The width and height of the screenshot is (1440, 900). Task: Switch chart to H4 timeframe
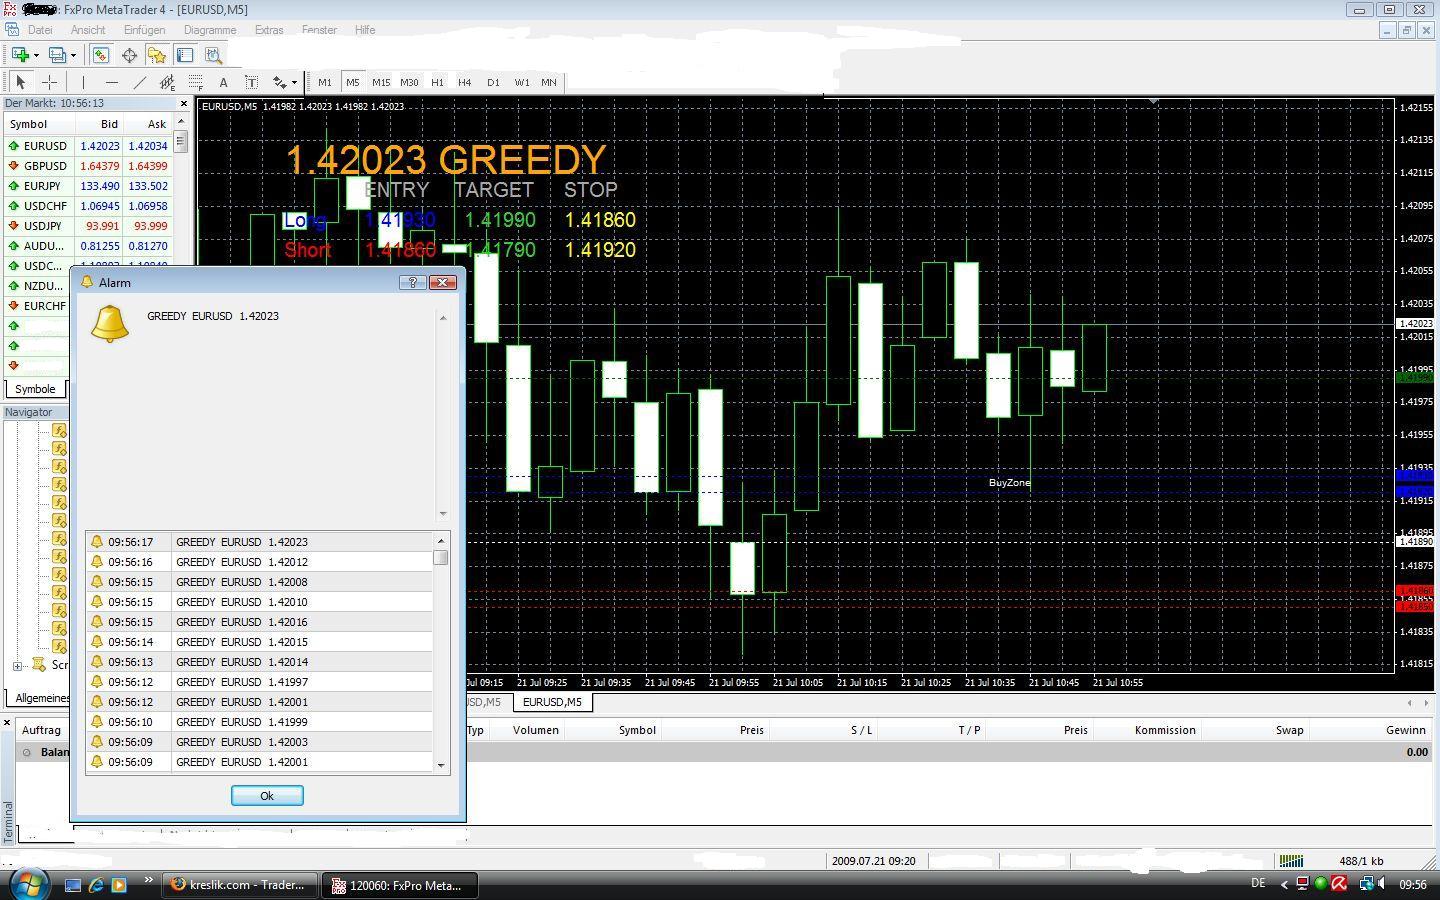(465, 82)
